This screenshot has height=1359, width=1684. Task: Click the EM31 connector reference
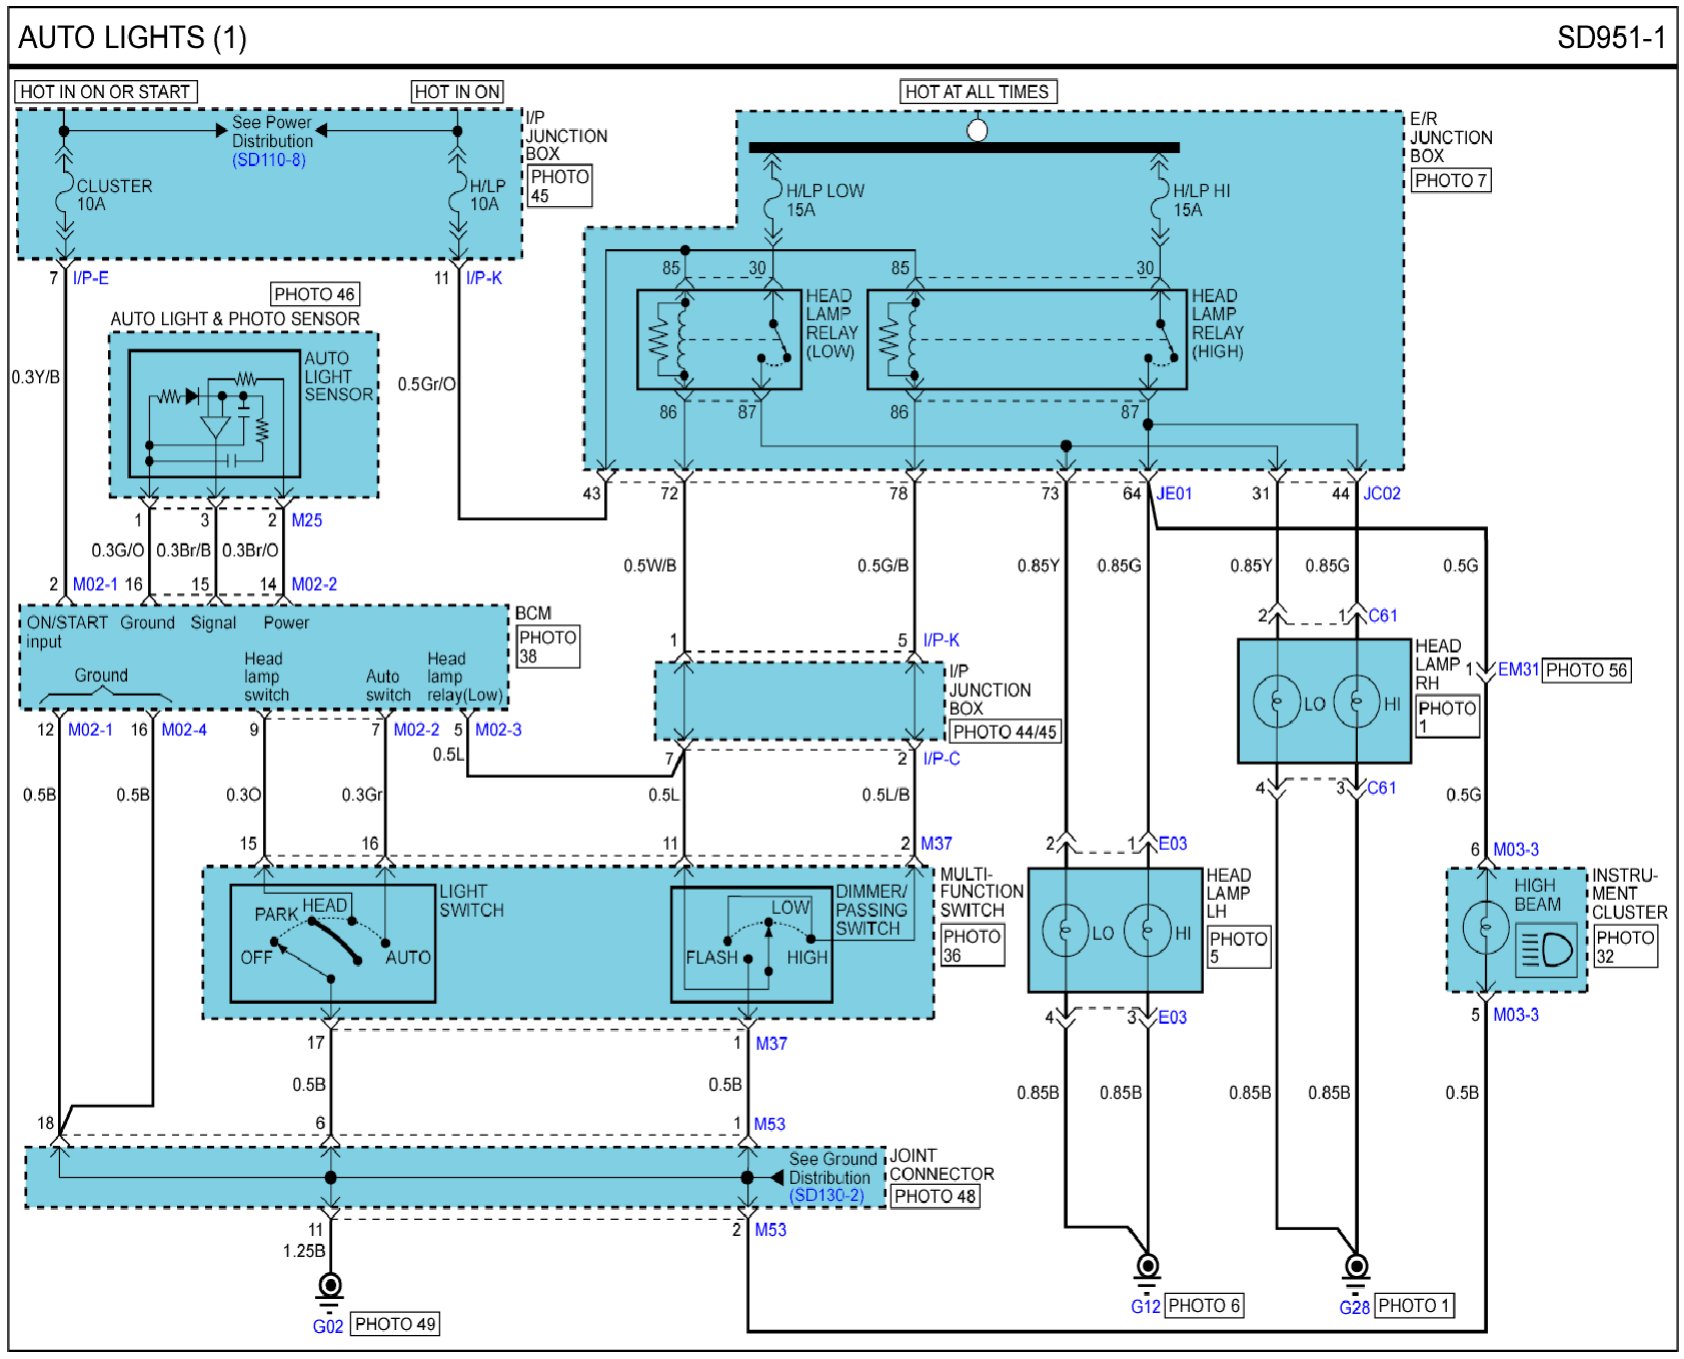click(1518, 669)
